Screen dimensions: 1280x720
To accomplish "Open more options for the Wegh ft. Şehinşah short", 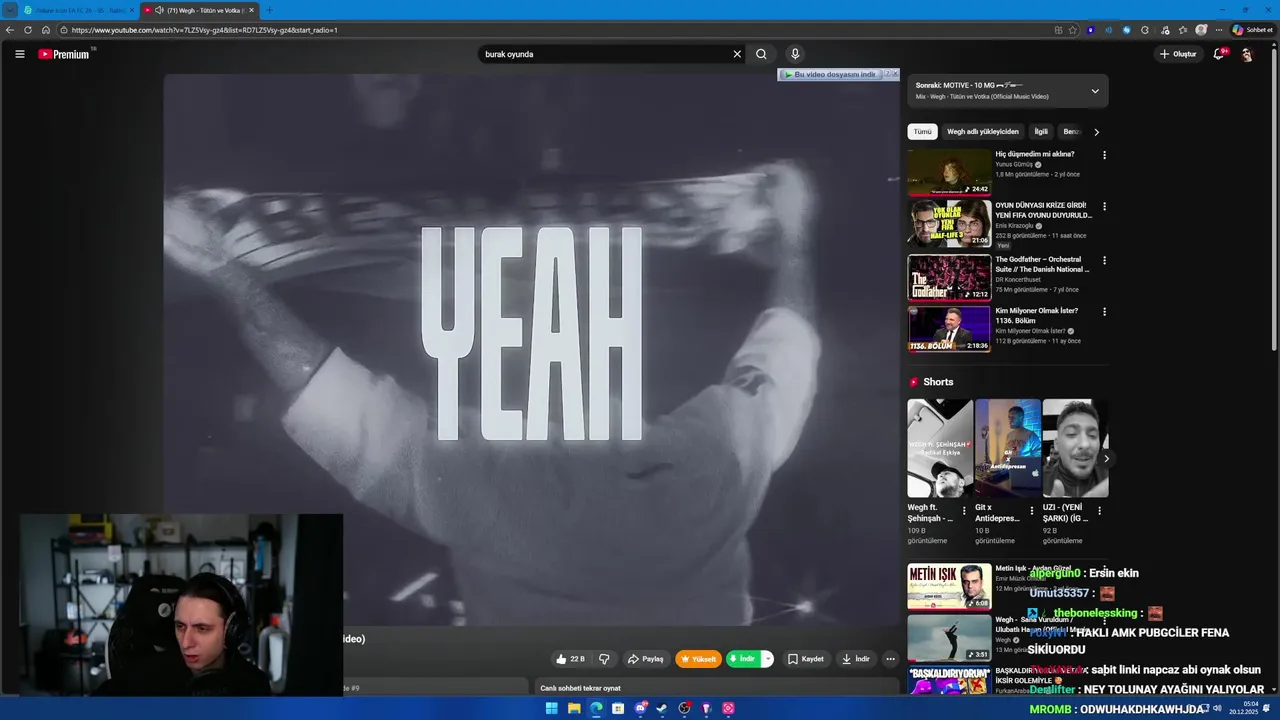I will tap(964, 511).
